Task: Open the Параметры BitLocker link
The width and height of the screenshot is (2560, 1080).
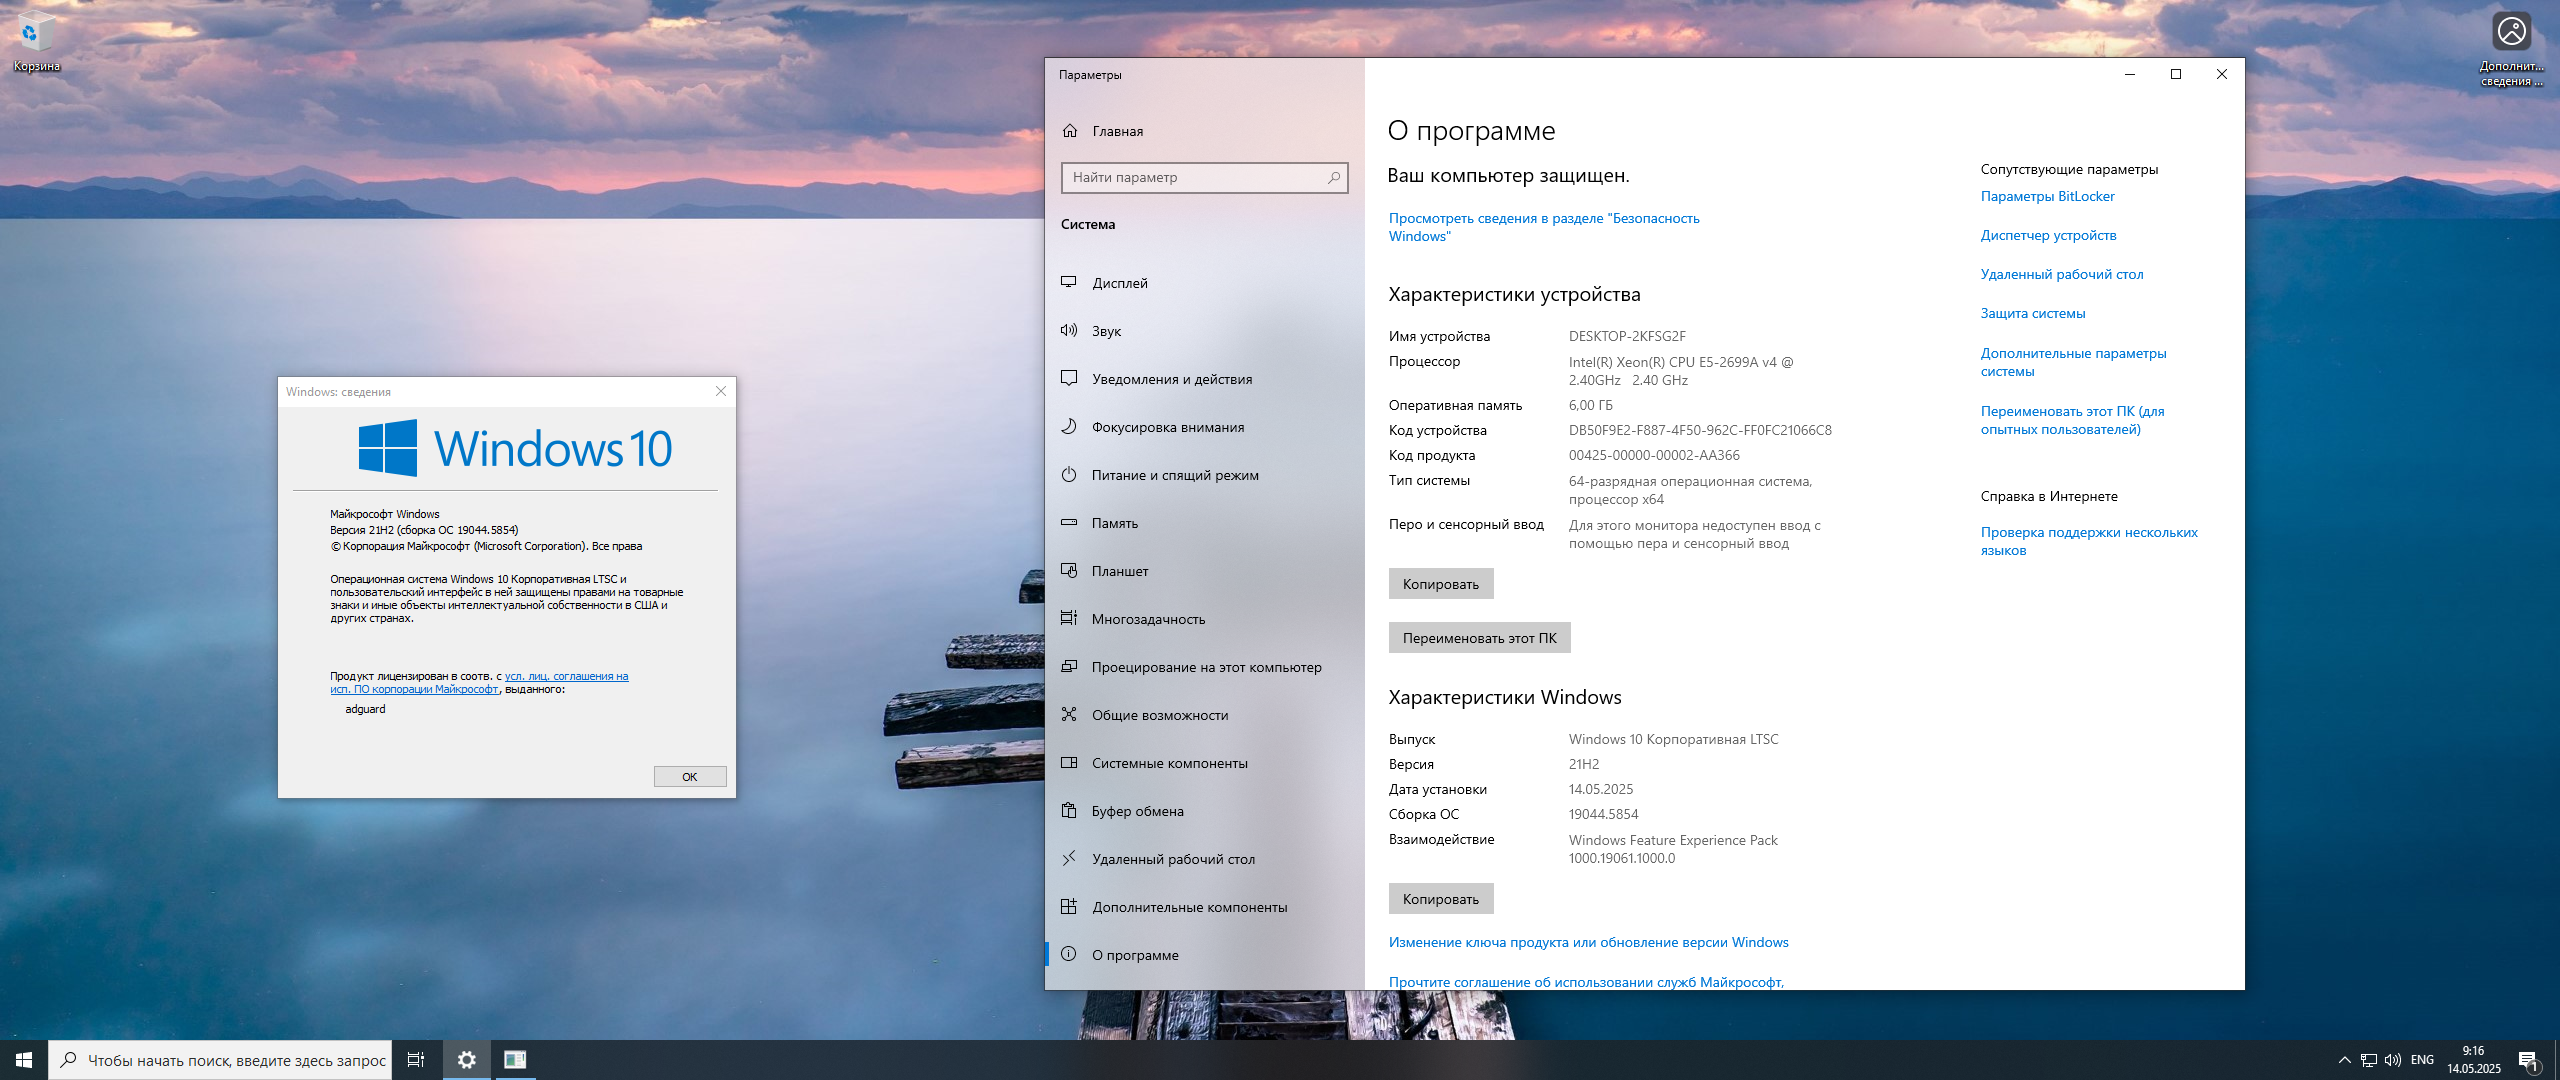Action: (x=2047, y=196)
